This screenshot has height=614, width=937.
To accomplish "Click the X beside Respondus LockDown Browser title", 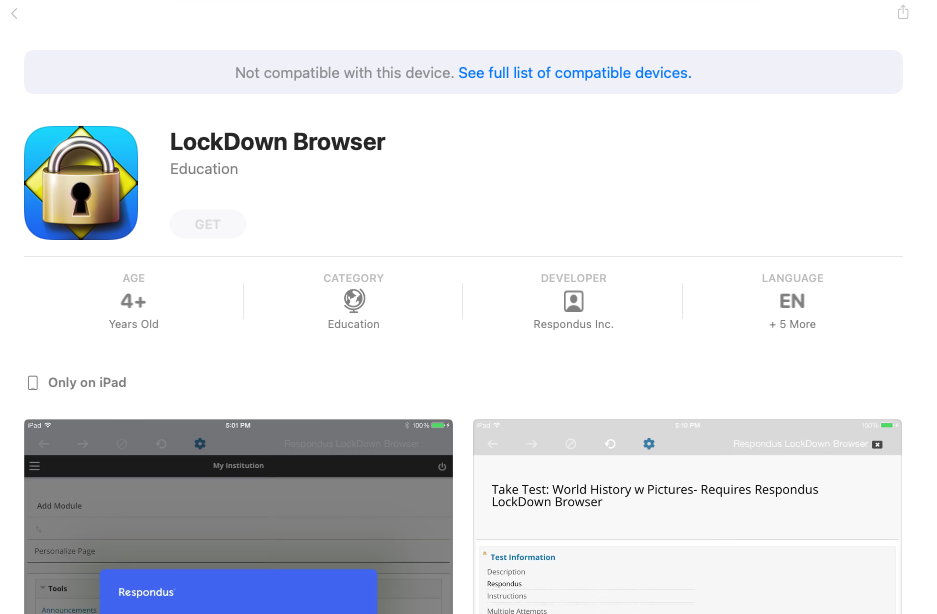I will pyautogui.click(x=877, y=444).
